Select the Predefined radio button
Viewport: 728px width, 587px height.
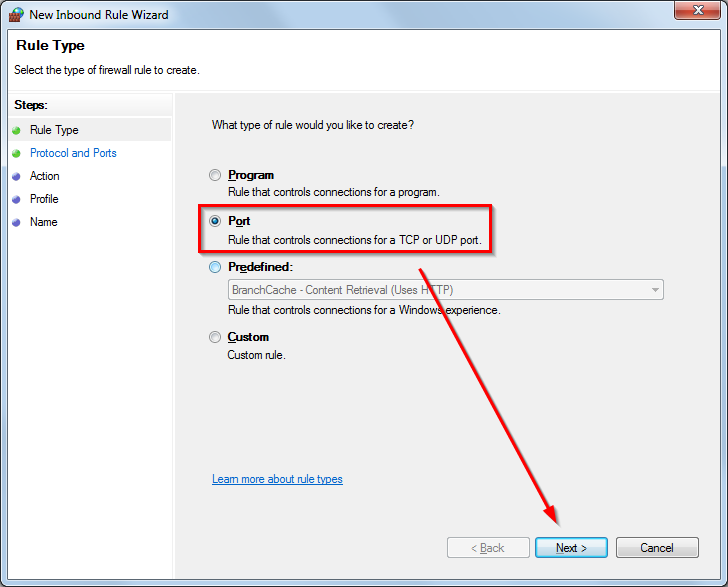[215, 267]
